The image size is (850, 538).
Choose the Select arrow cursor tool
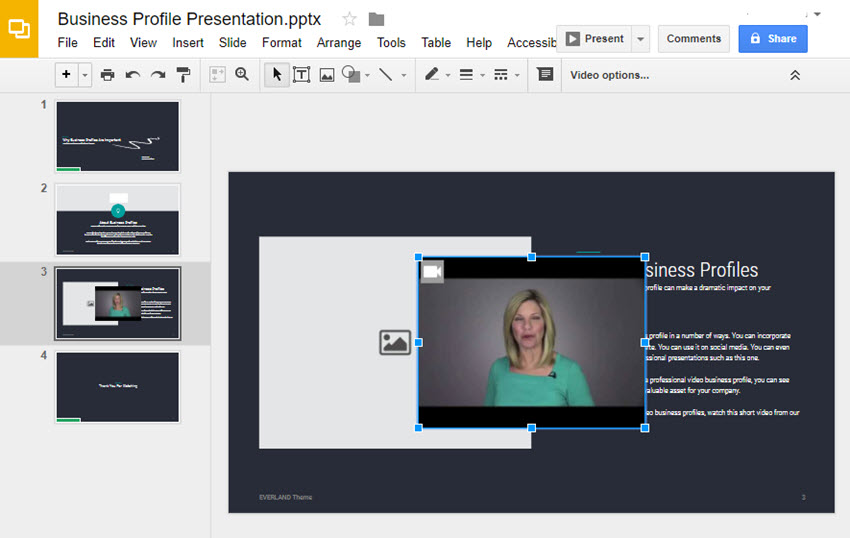coord(276,75)
